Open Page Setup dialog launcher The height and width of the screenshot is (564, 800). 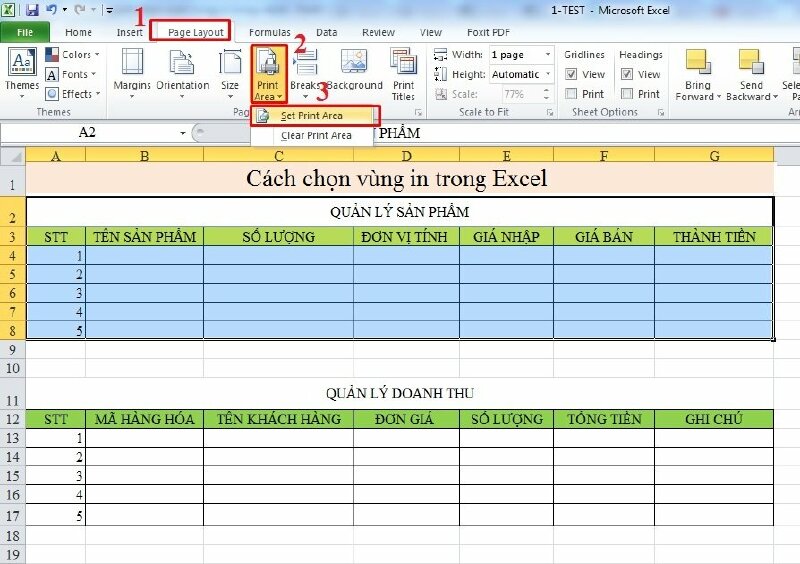[x=418, y=112]
